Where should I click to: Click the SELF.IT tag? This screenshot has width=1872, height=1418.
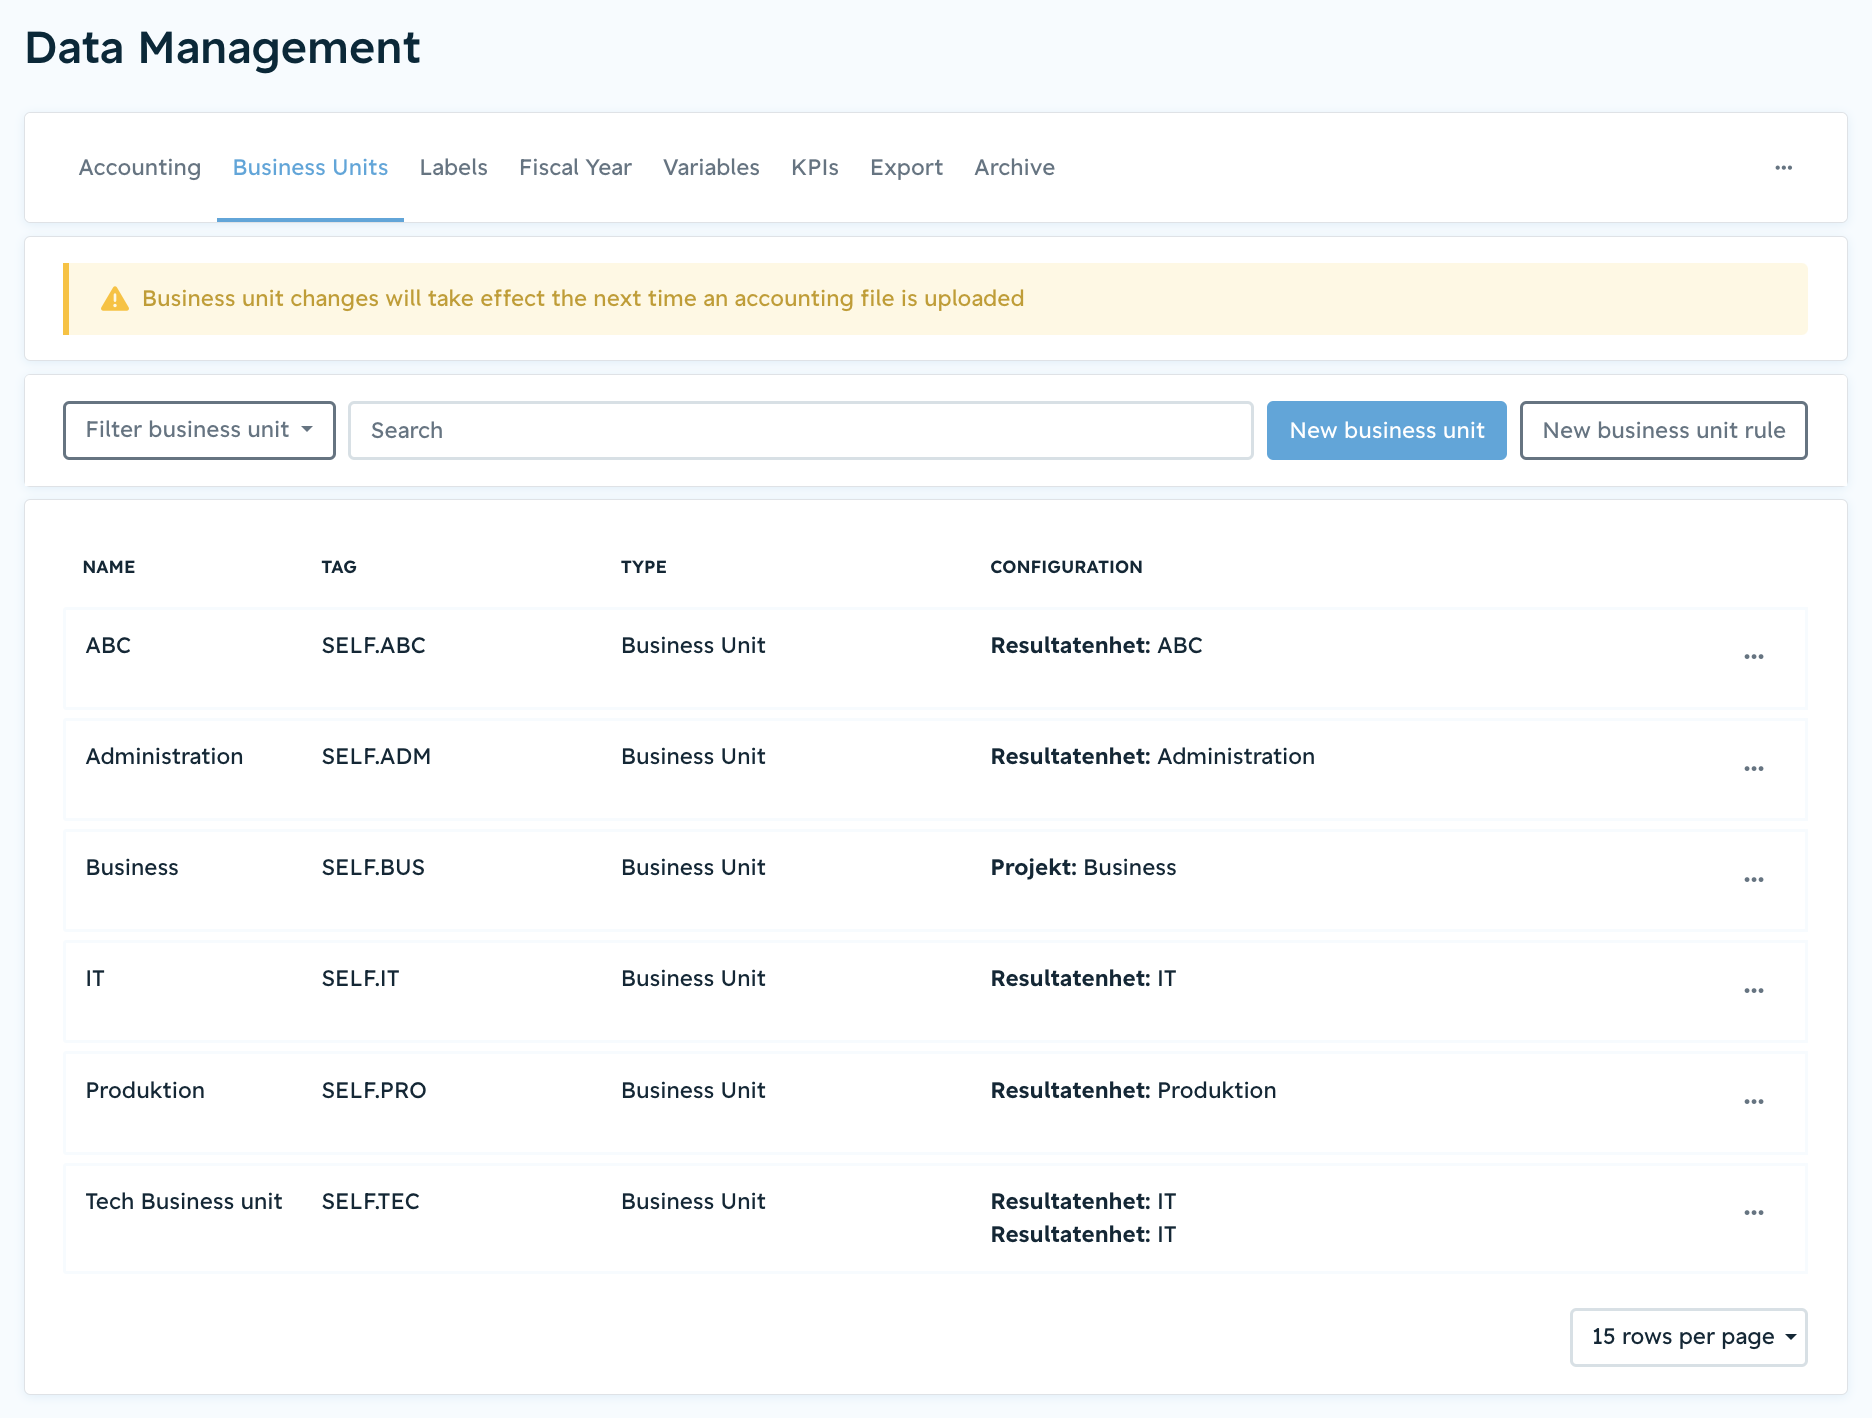click(x=360, y=979)
